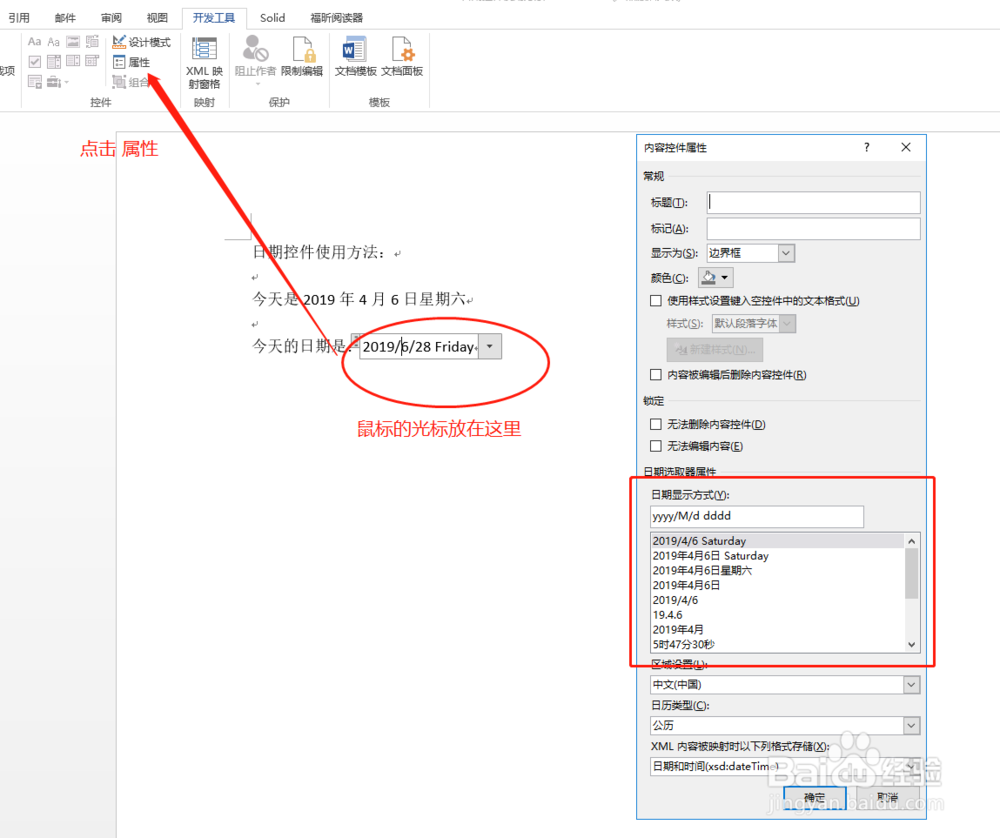This screenshot has width=1000, height=838.
Task: Click the 取消 button
Action: [x=887, y=797]
